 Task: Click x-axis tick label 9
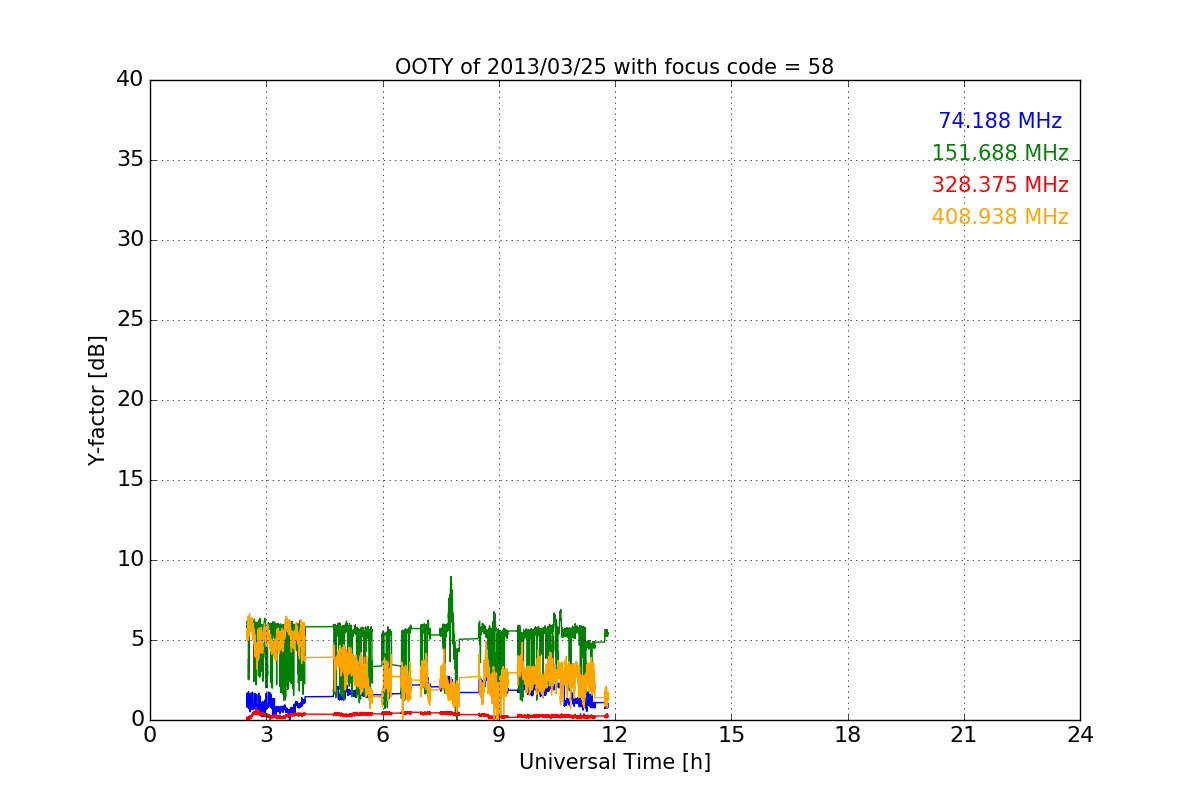pos(499,735)
